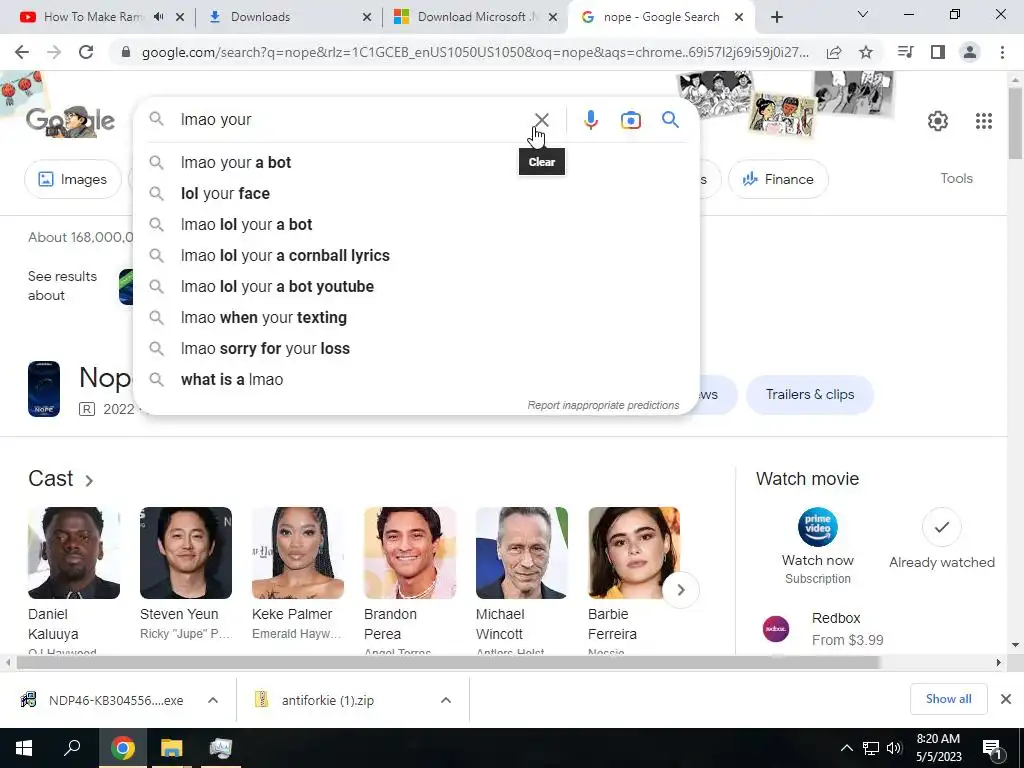1024x768 pixels.
Task: Choose 'lmao lol your a bot youtube'
Action: point(415,287)
